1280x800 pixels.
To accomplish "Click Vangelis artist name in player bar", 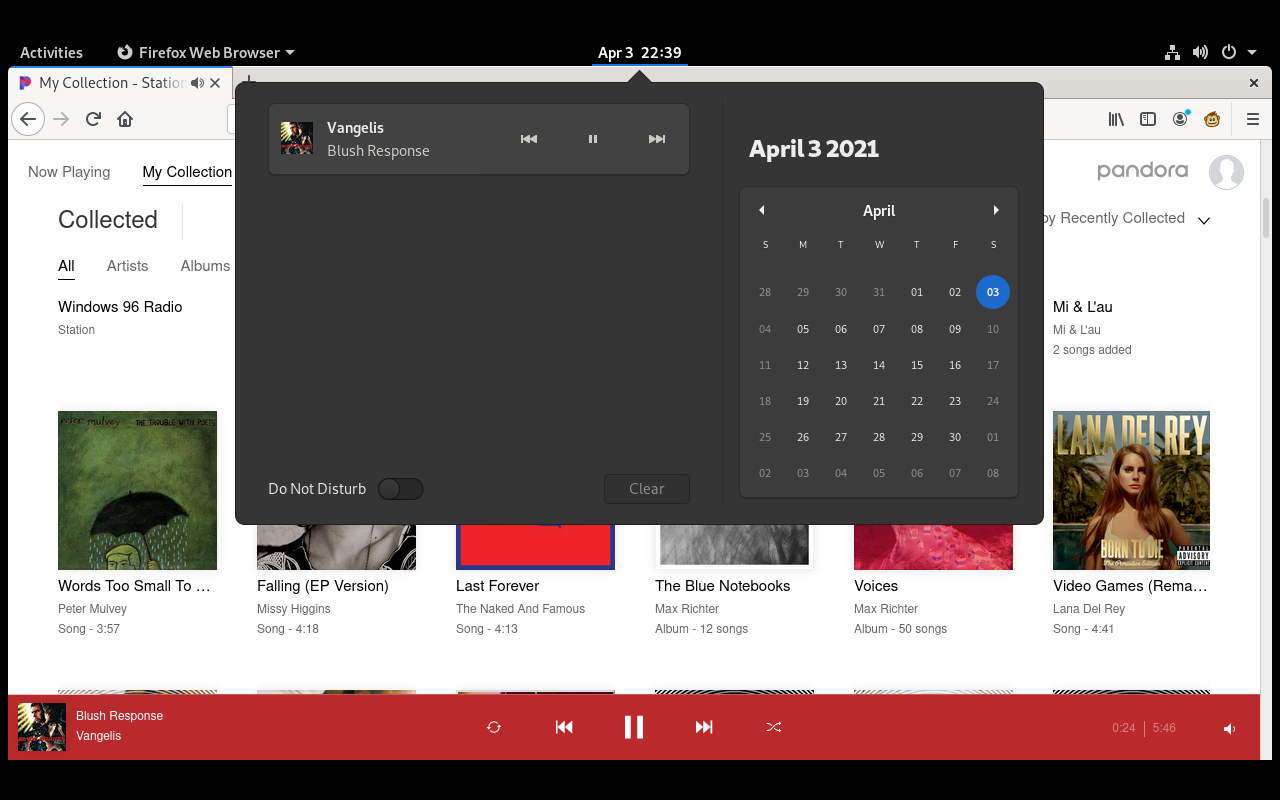I will [98, 736].
